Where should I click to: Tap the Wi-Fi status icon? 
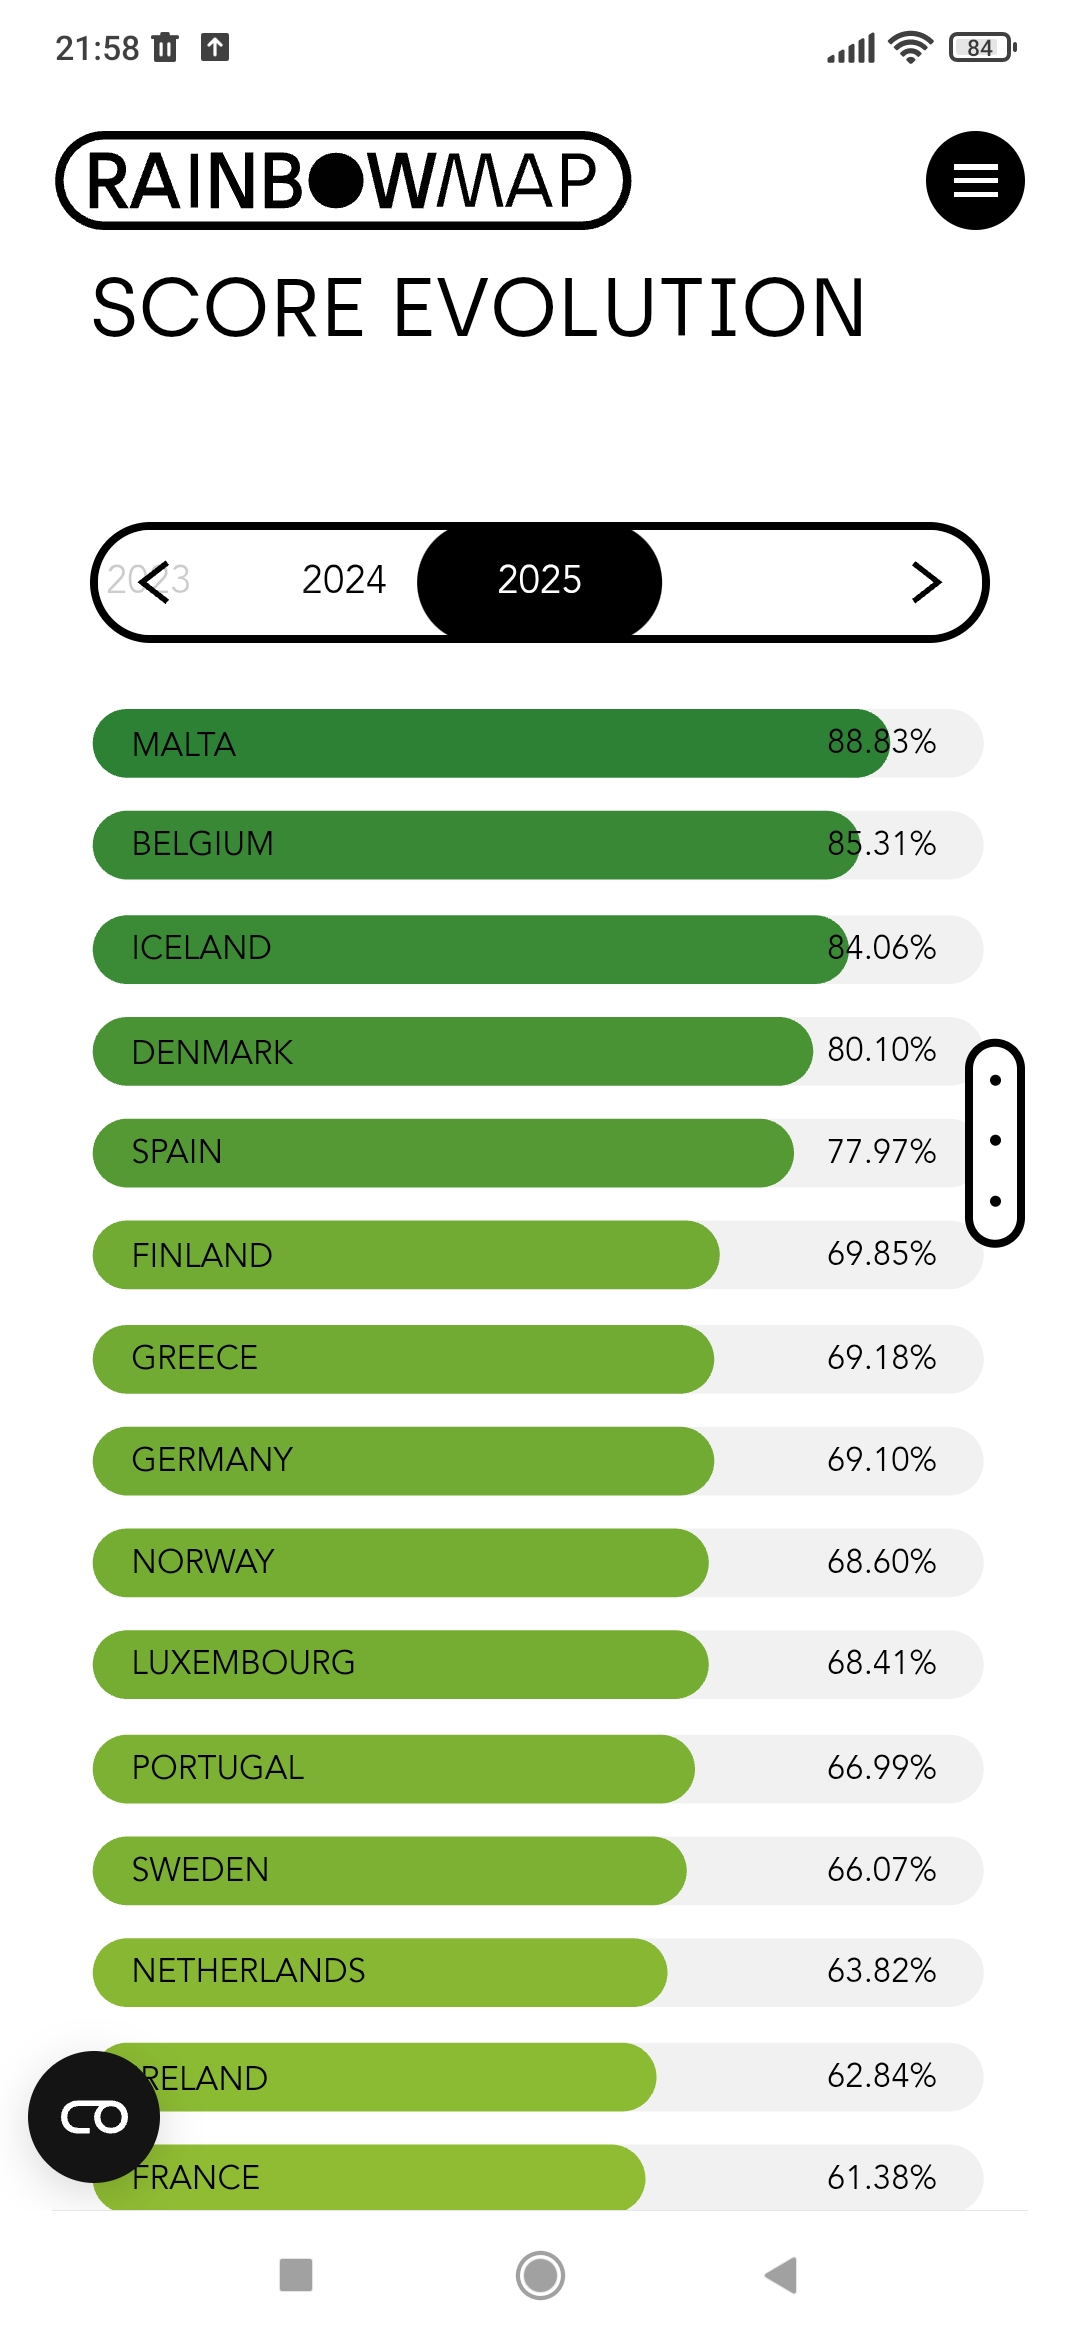[x=910, y=47]
